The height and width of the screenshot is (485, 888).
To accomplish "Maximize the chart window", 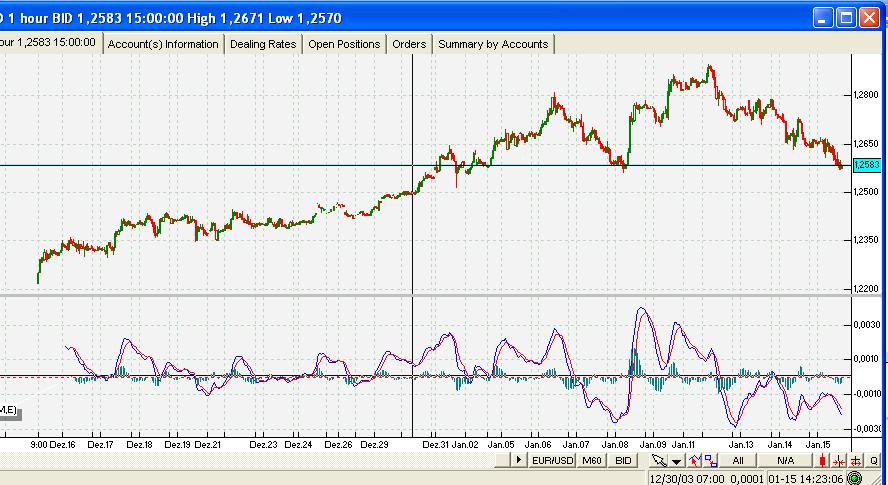I will 846,18.
